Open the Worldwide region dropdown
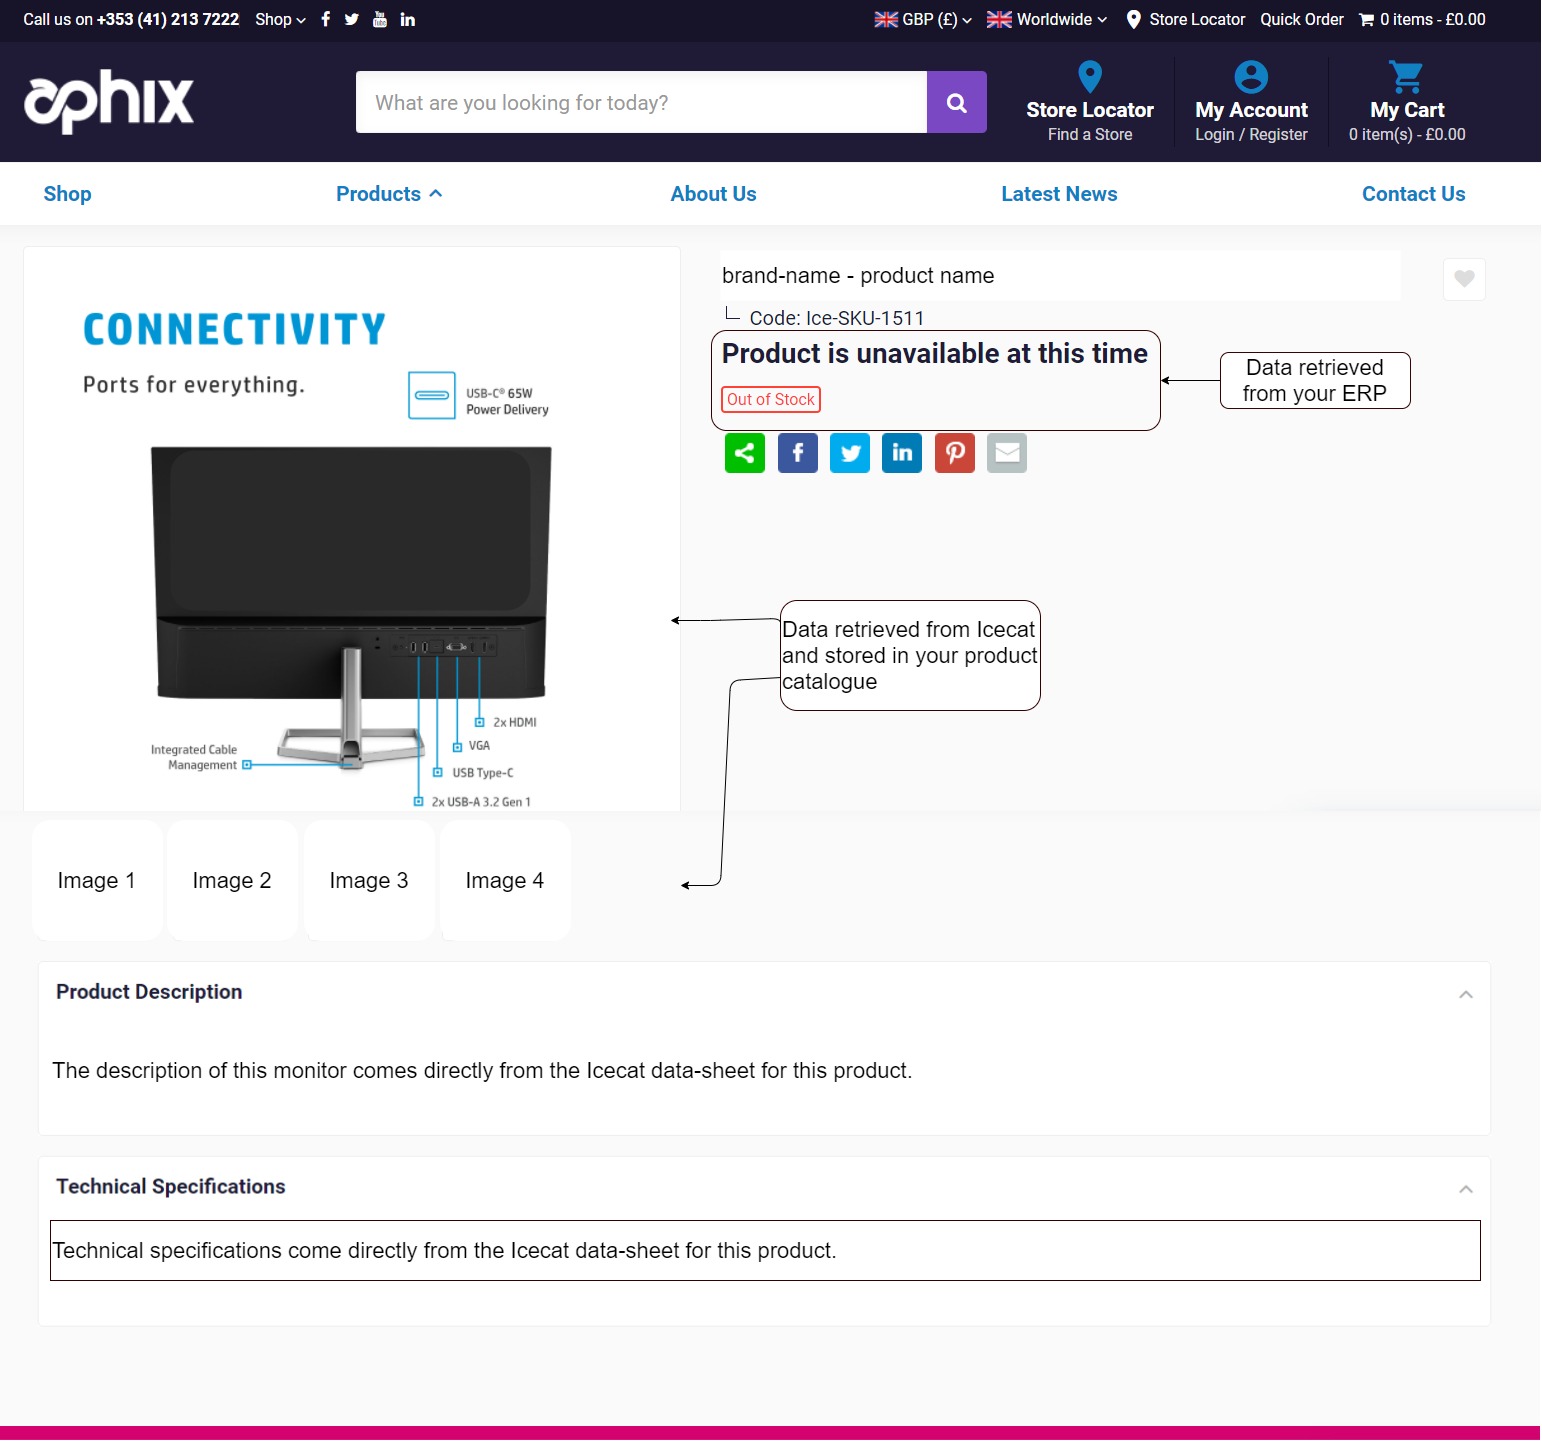 pos(1047,19)
